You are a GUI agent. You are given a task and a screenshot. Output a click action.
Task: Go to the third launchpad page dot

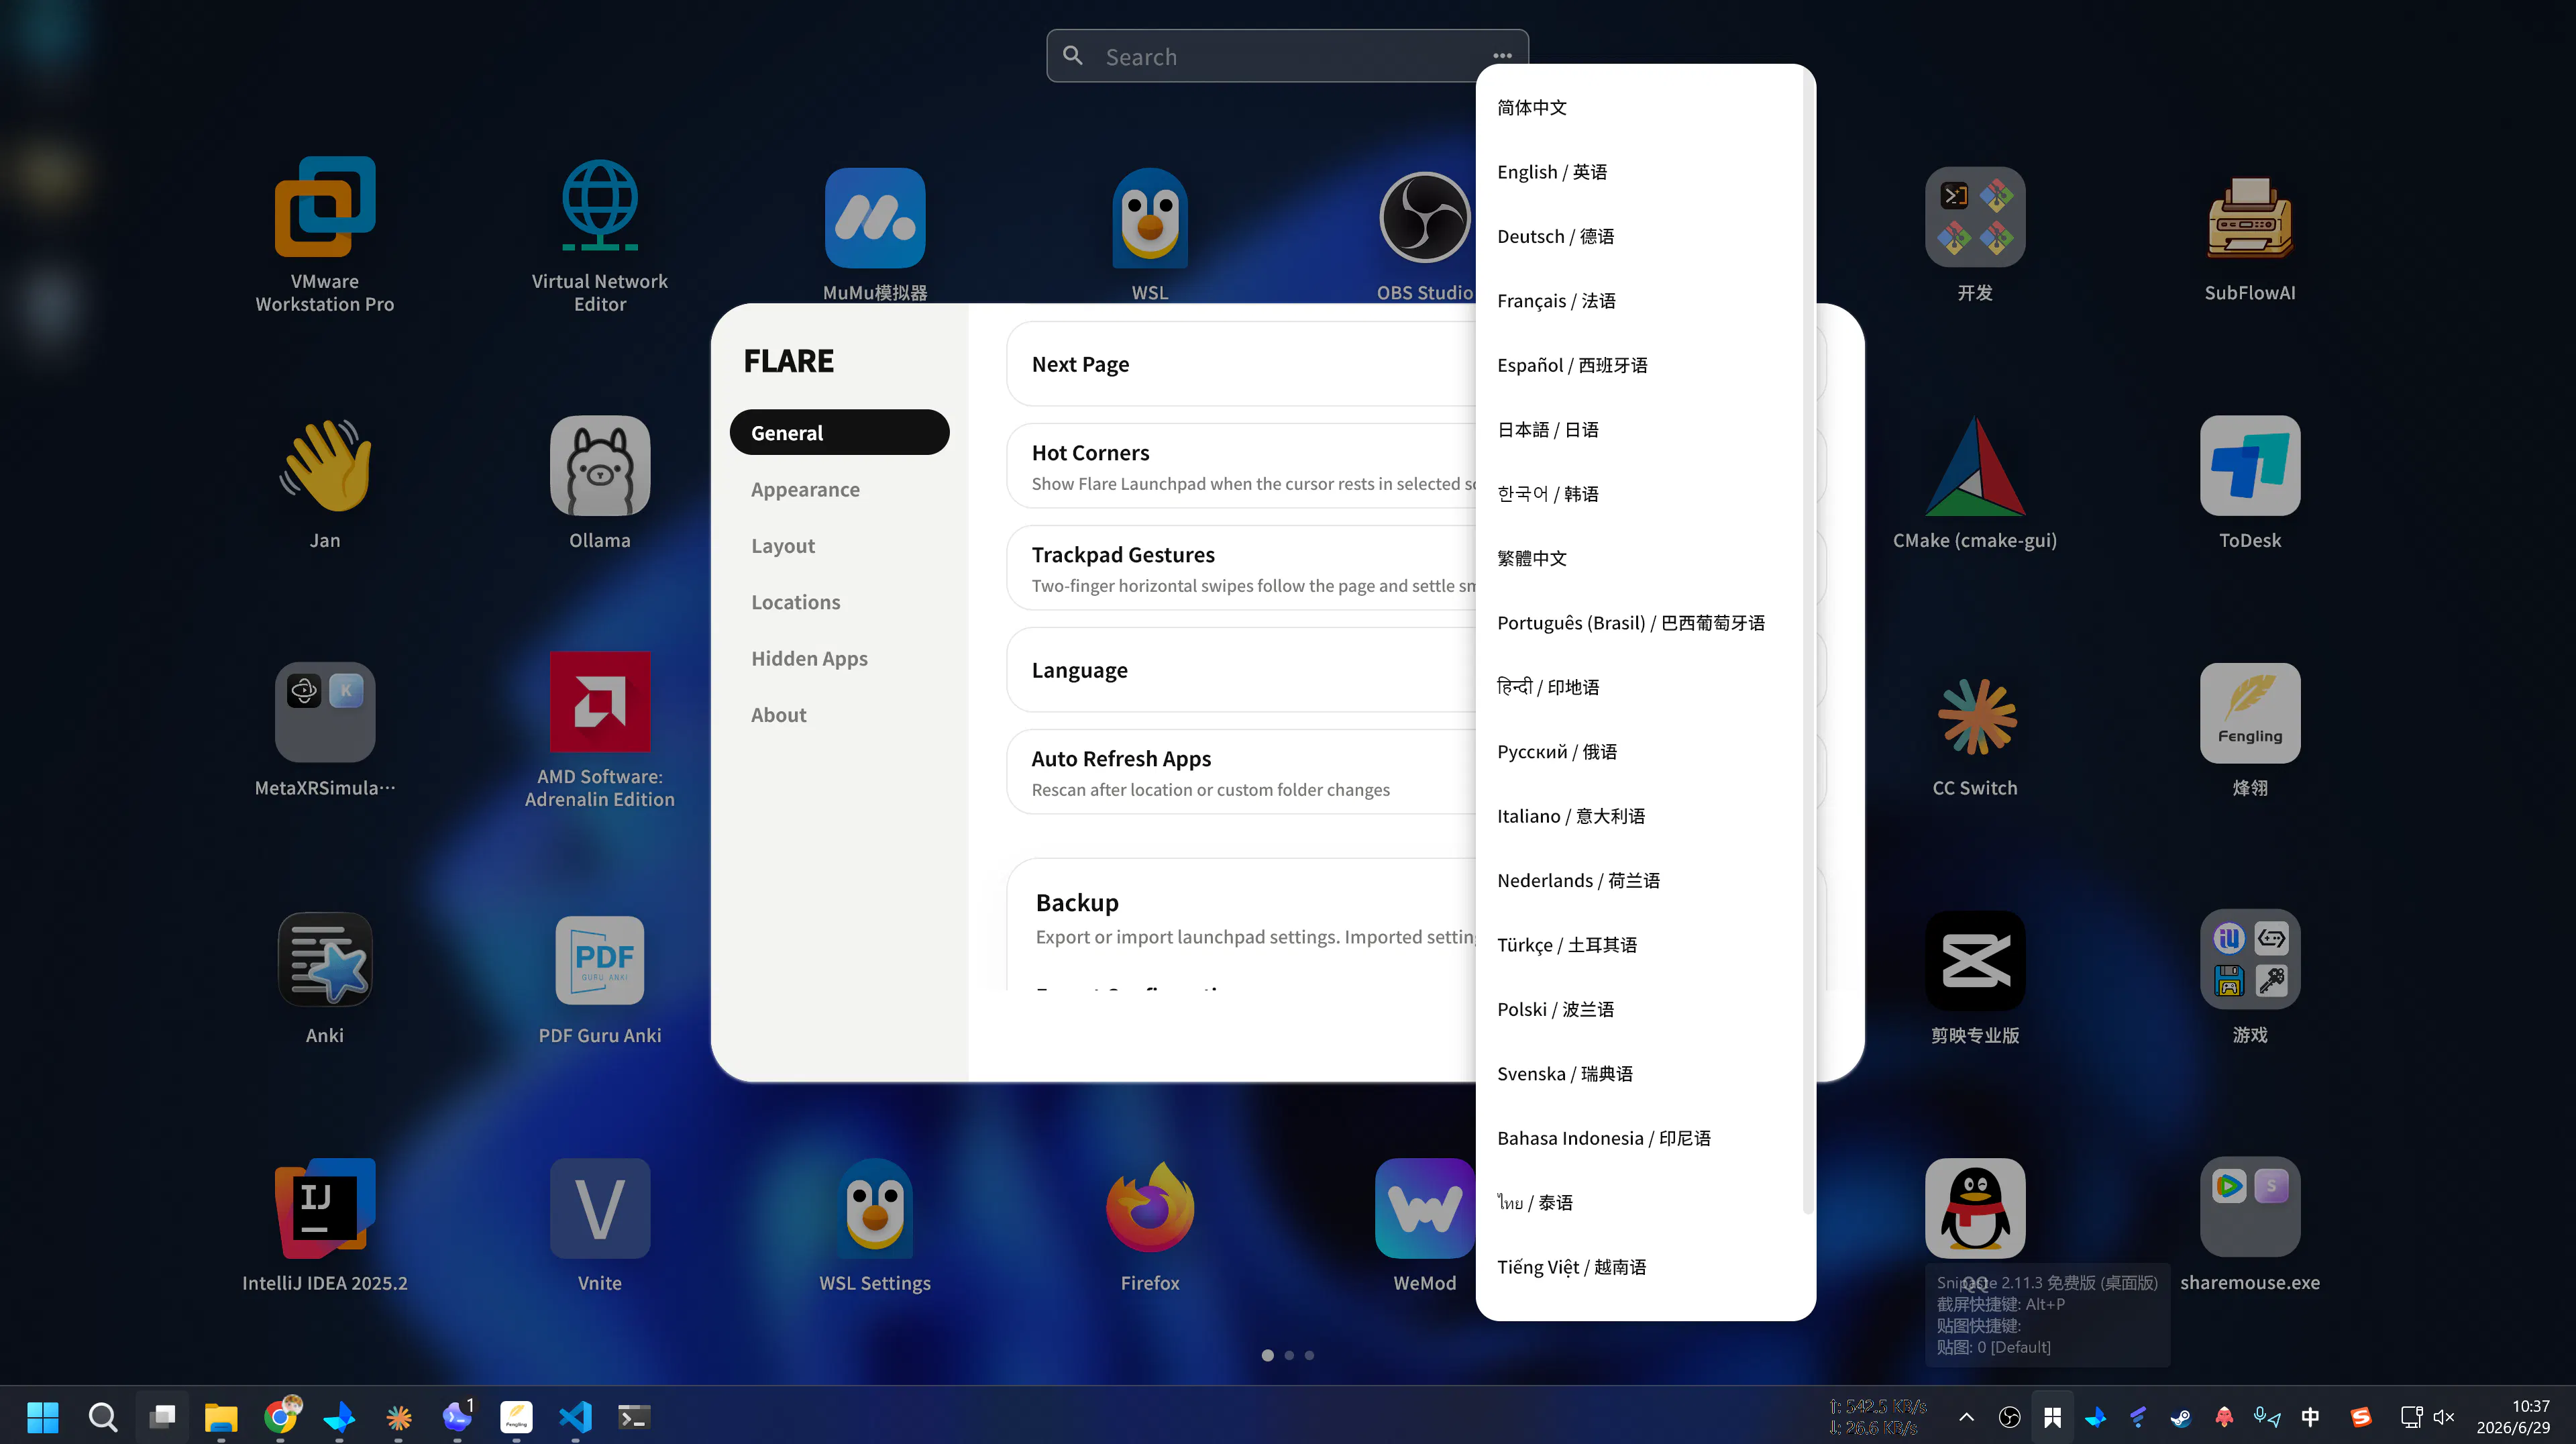[x=1309, y=1356]
